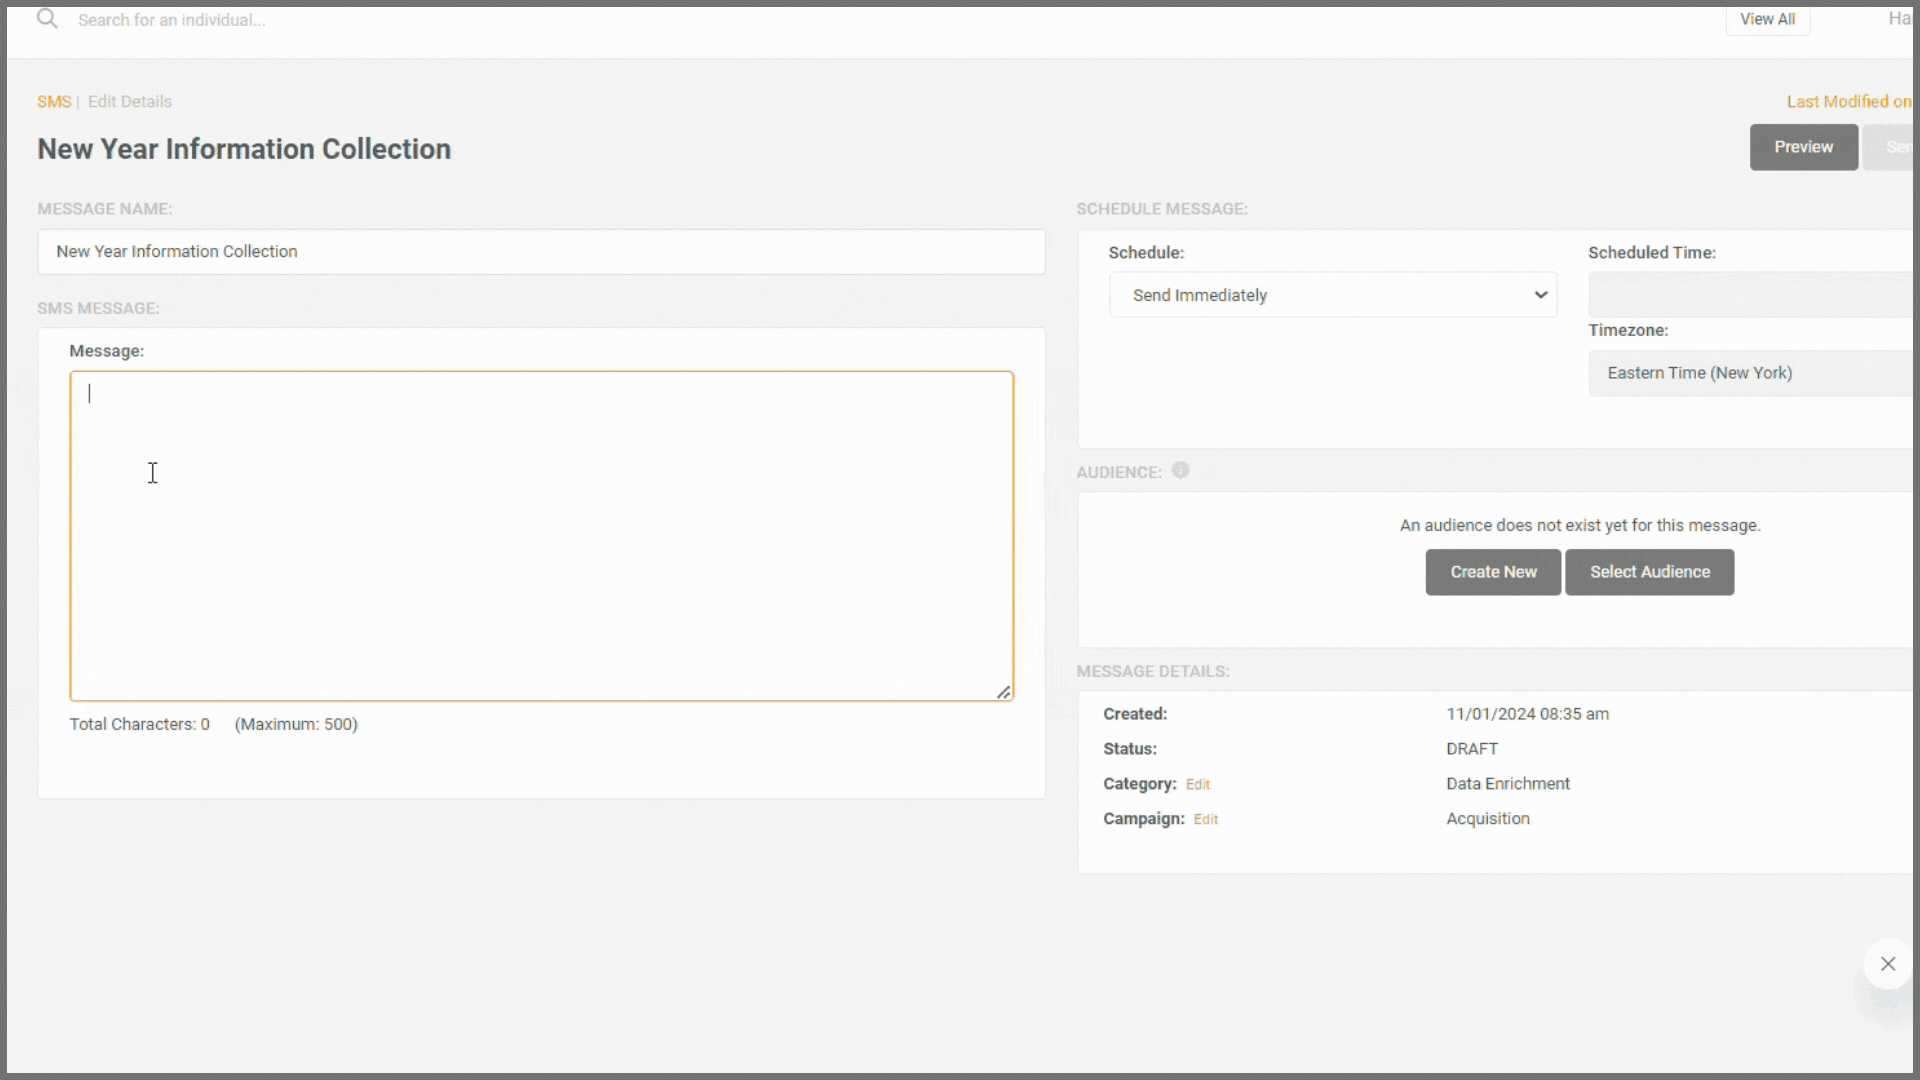
Task: Click inside the SMS Message textarea
Action: [541, 536]
